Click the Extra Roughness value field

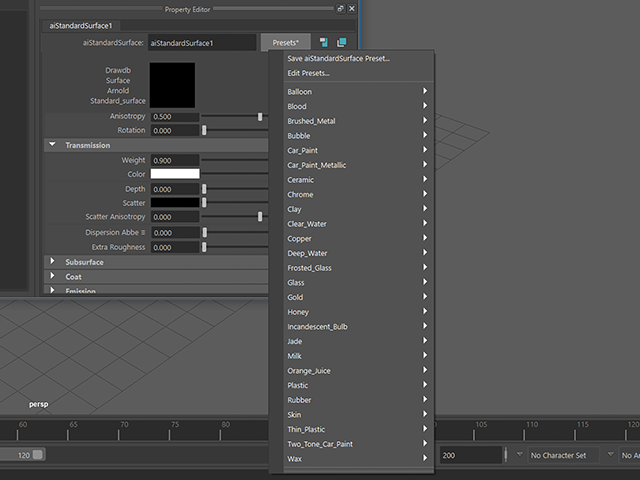pos(175,247)
